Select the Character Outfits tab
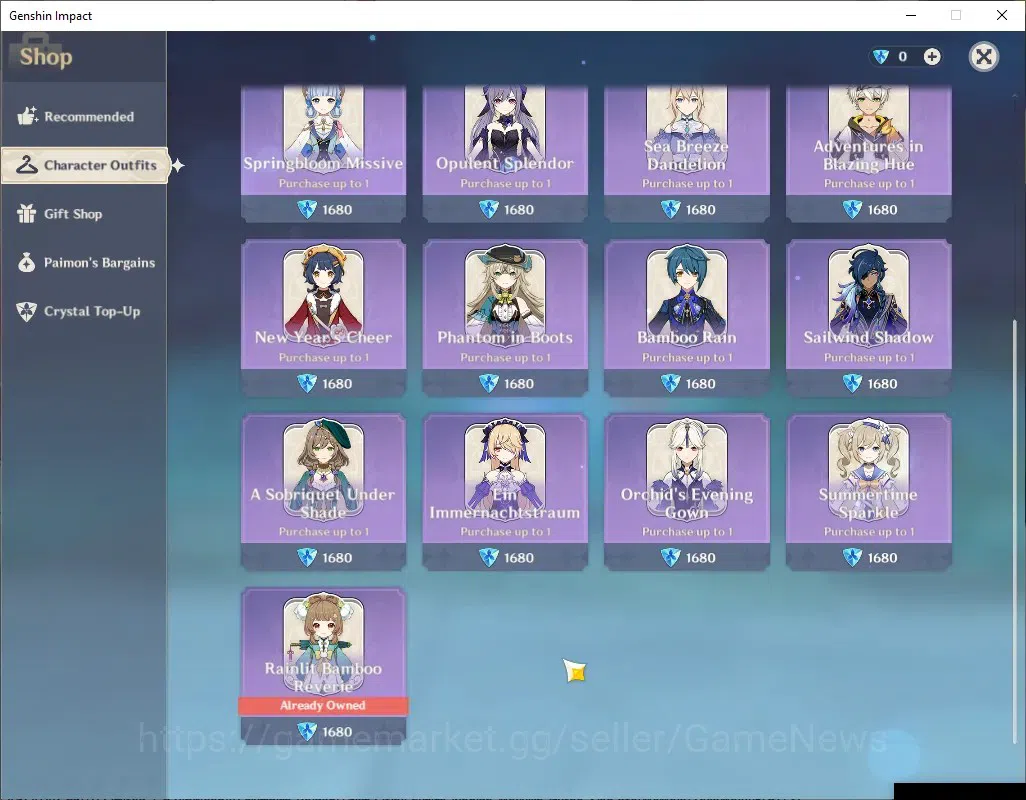 click(85, 165)
